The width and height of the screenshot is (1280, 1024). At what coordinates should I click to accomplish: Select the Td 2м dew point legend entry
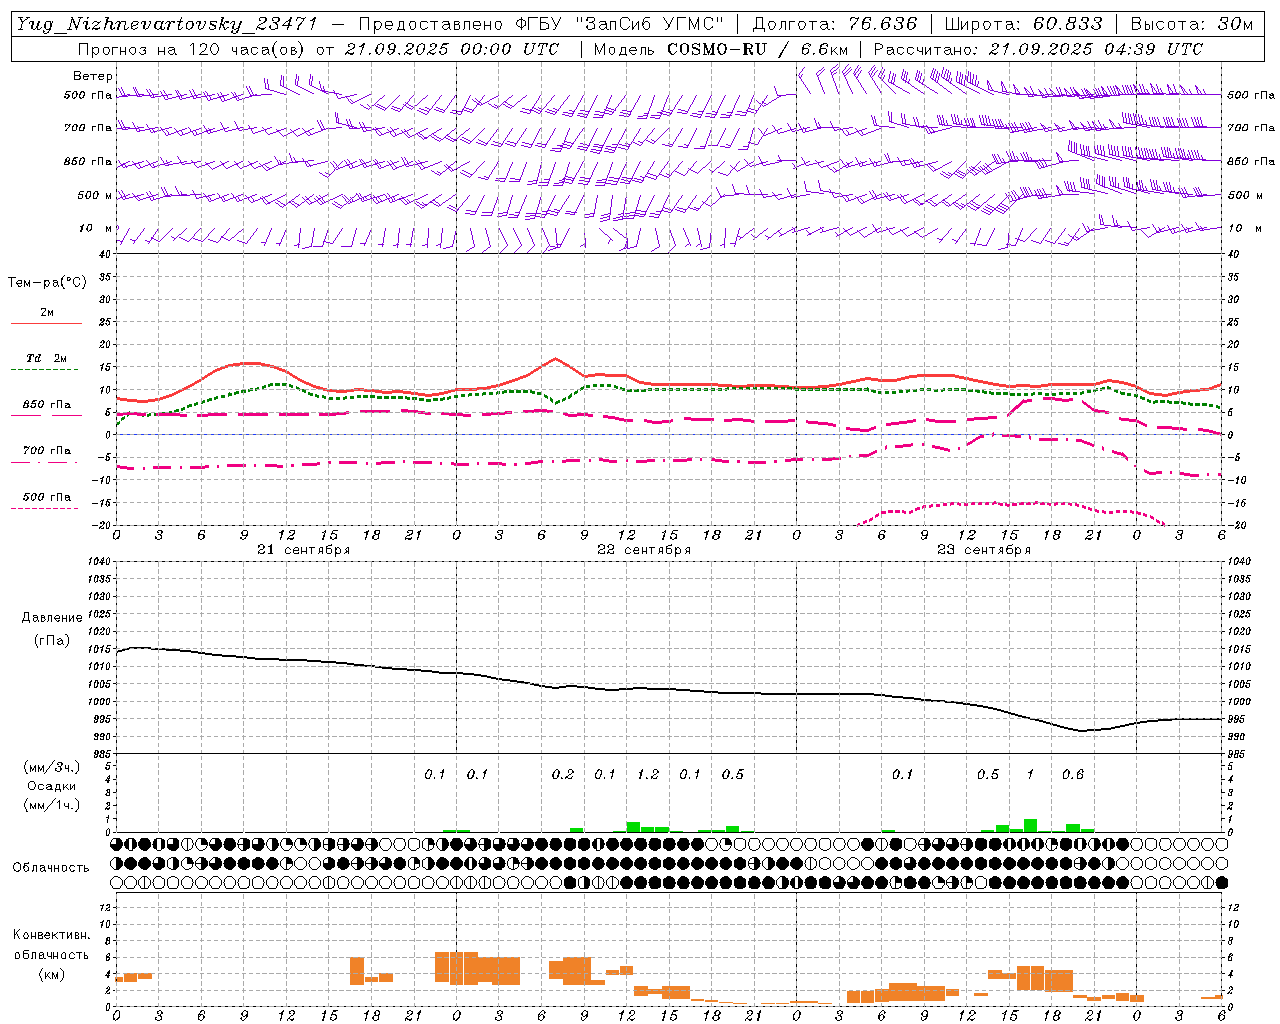[x=46, y=362]
